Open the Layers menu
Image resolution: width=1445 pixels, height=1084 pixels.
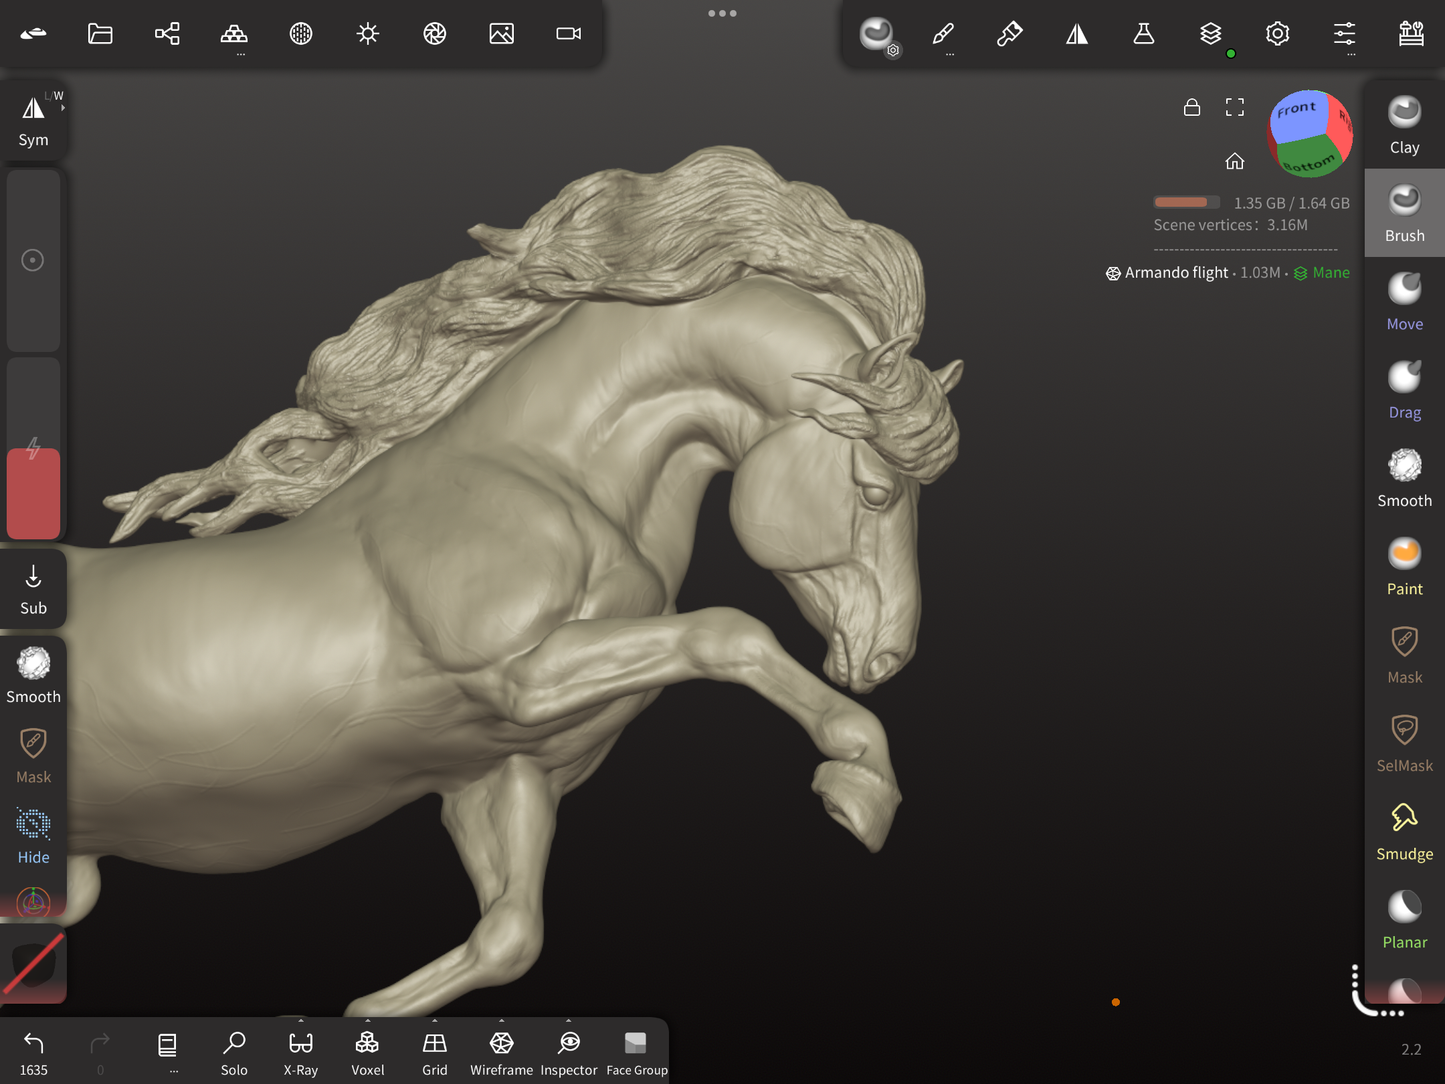(1210, 34)
